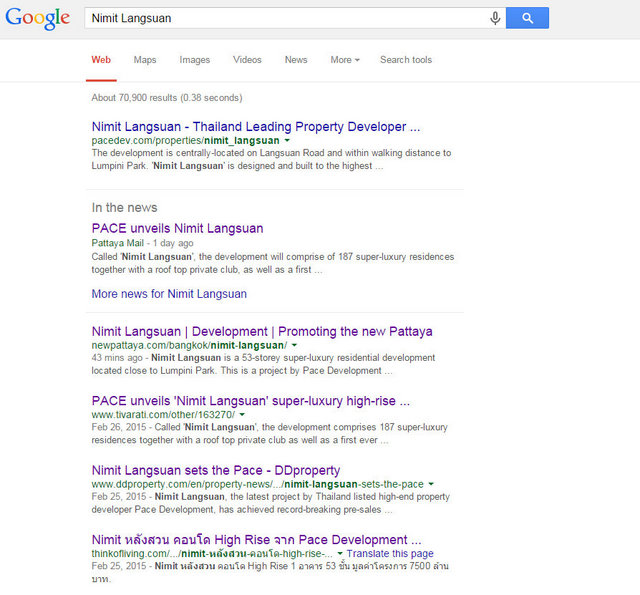The image size is (640, 595).
Task: Switch to the Maps tab
Action: (145, 60)
